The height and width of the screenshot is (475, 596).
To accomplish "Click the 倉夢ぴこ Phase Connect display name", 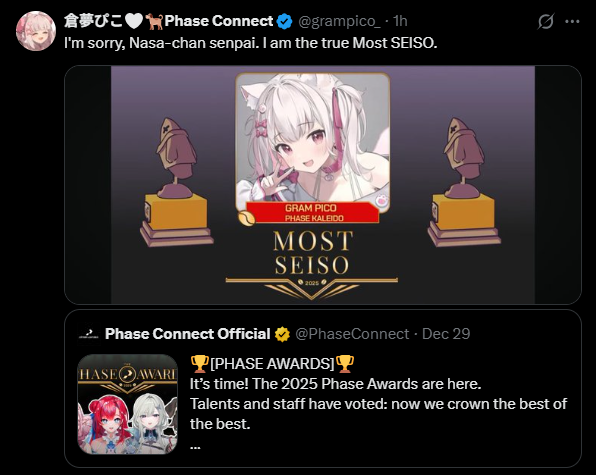I will click(x=168, y=21).
